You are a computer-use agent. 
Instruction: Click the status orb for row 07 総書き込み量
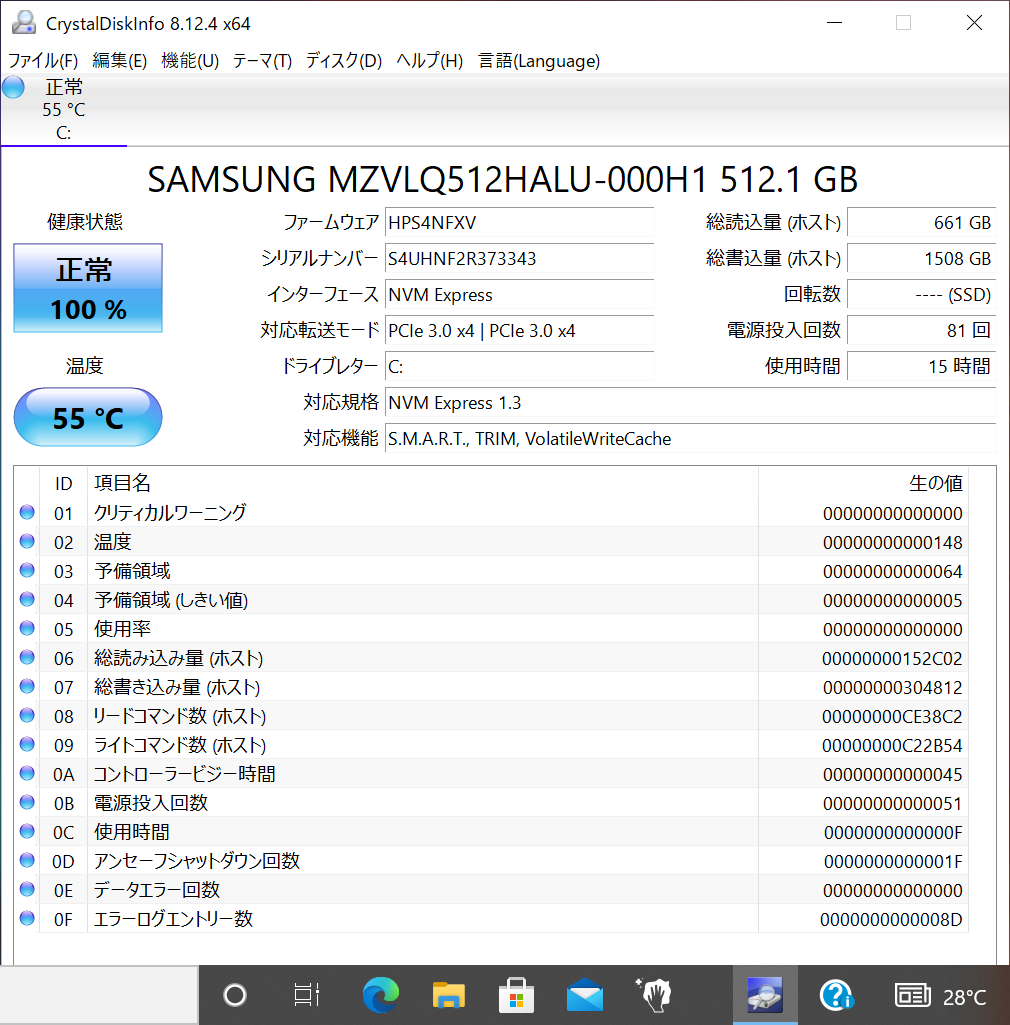click(27, 686)
